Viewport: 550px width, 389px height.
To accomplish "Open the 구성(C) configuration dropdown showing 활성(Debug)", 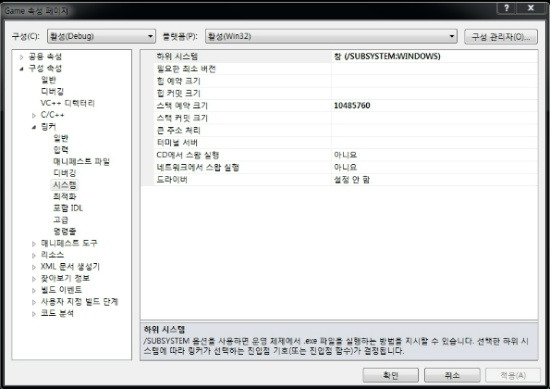I will tap(101, 36).
